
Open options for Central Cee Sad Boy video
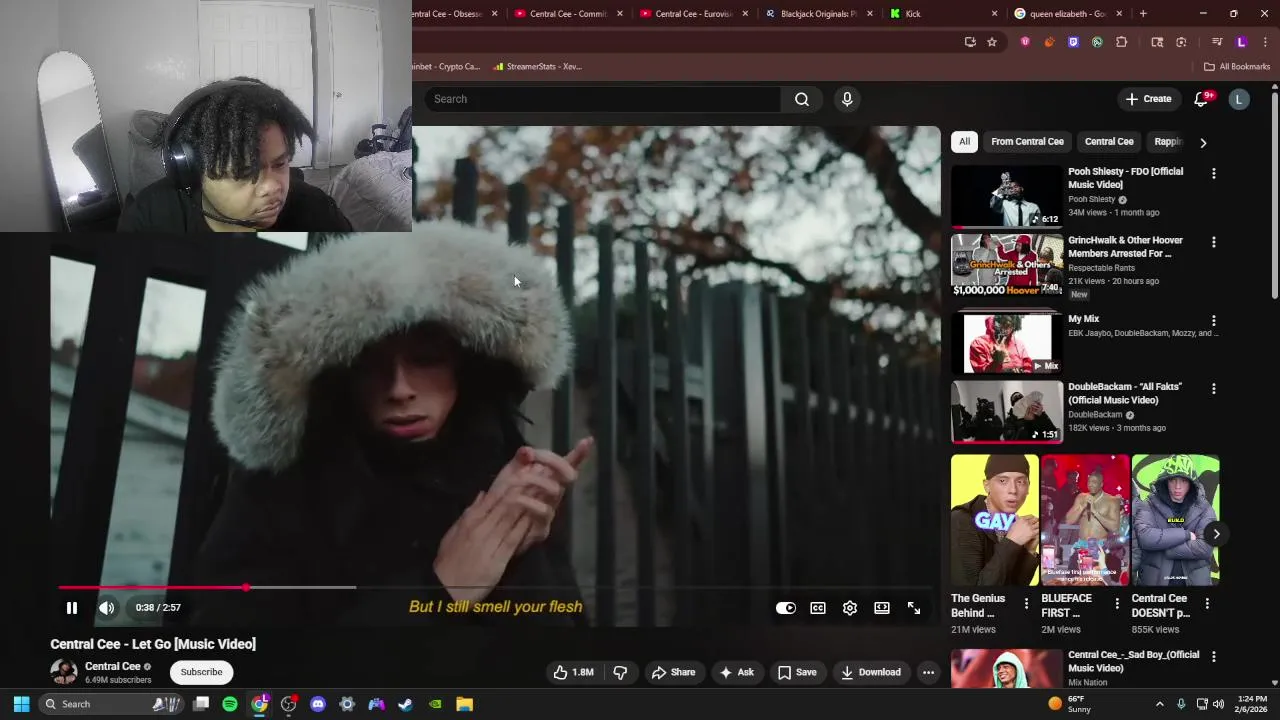[x=1214, y=657]
